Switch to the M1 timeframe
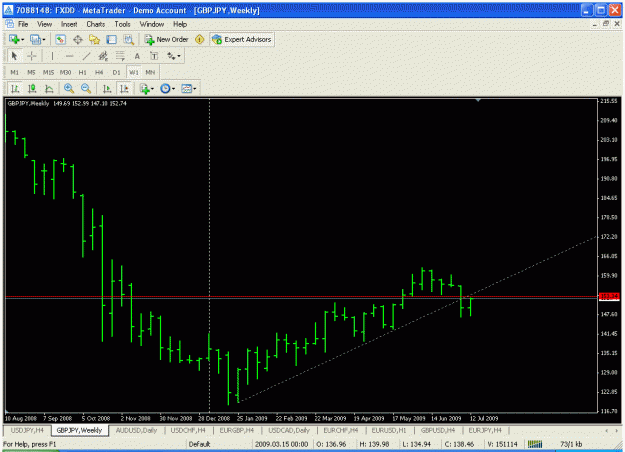625x452 pixels. pos(14,72)
